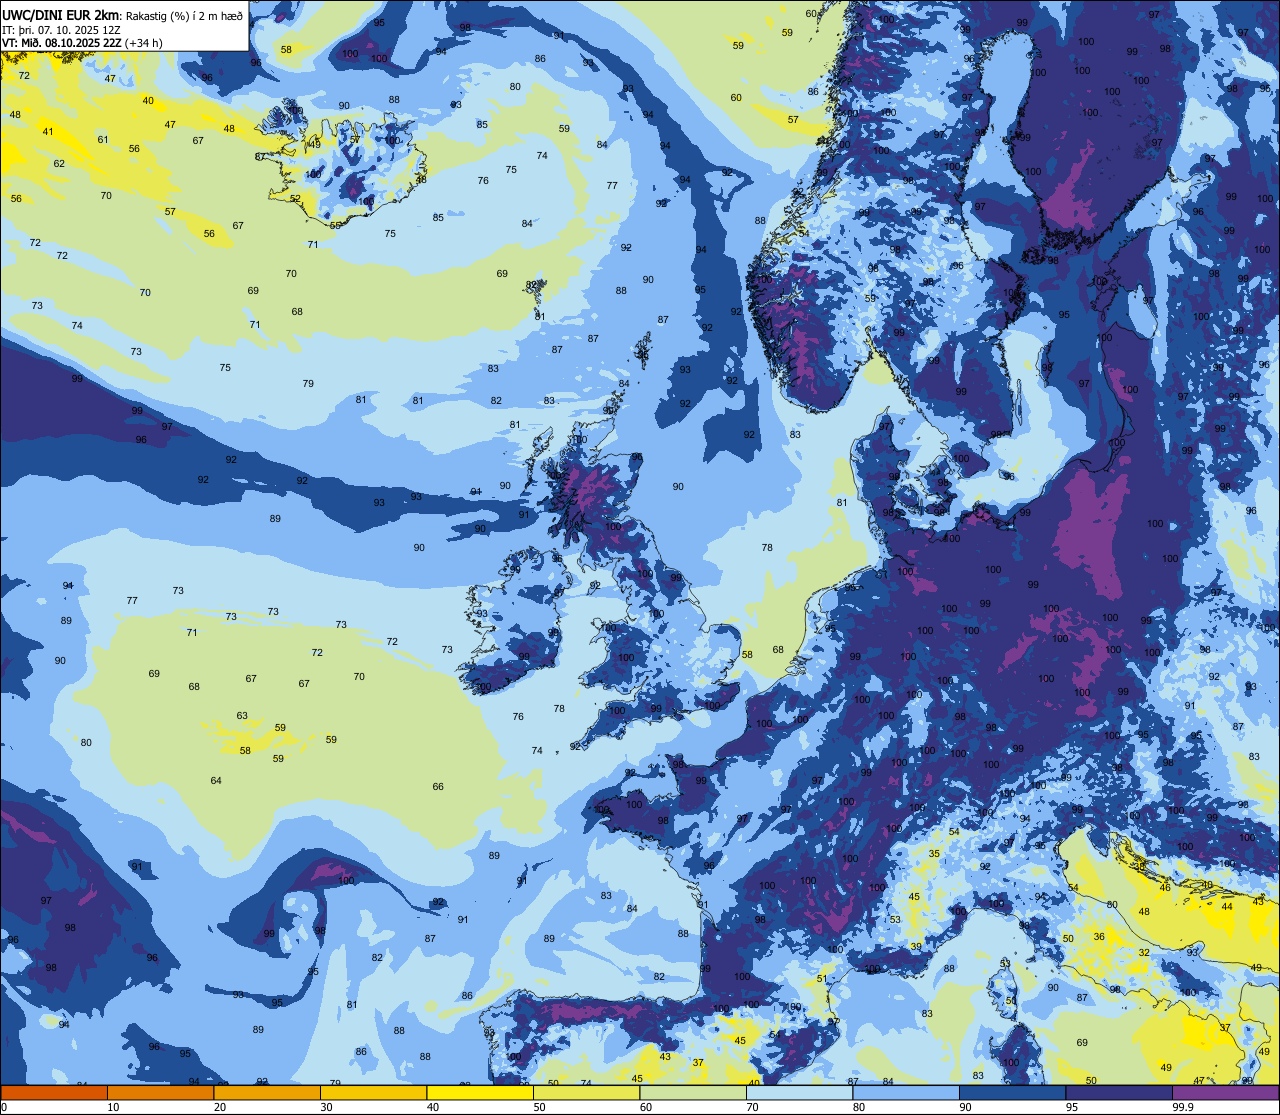Image resolution: width=1280 pixels, height=1115 pixels.
Task: Click the 46 value on the Adriatic coast
Action: [x=1165, y=887]
